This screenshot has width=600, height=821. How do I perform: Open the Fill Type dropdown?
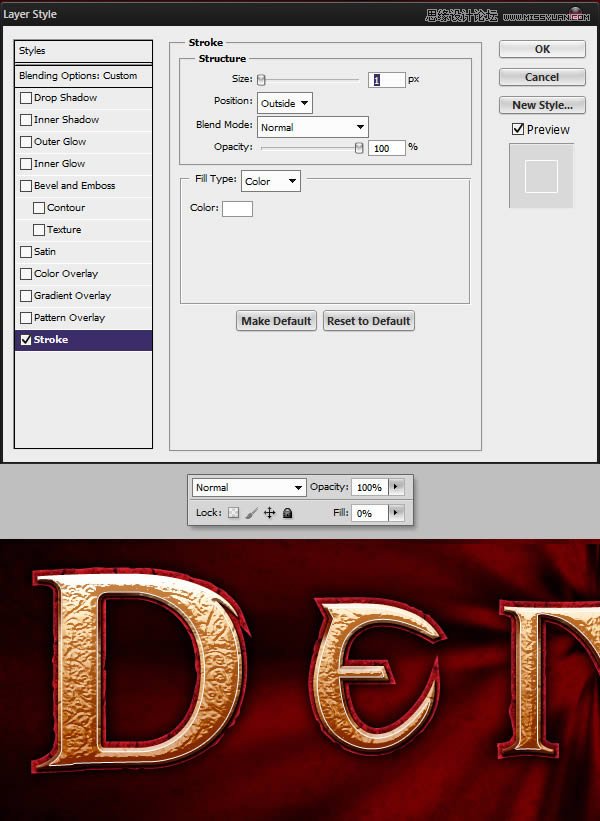tap(271, 181)
